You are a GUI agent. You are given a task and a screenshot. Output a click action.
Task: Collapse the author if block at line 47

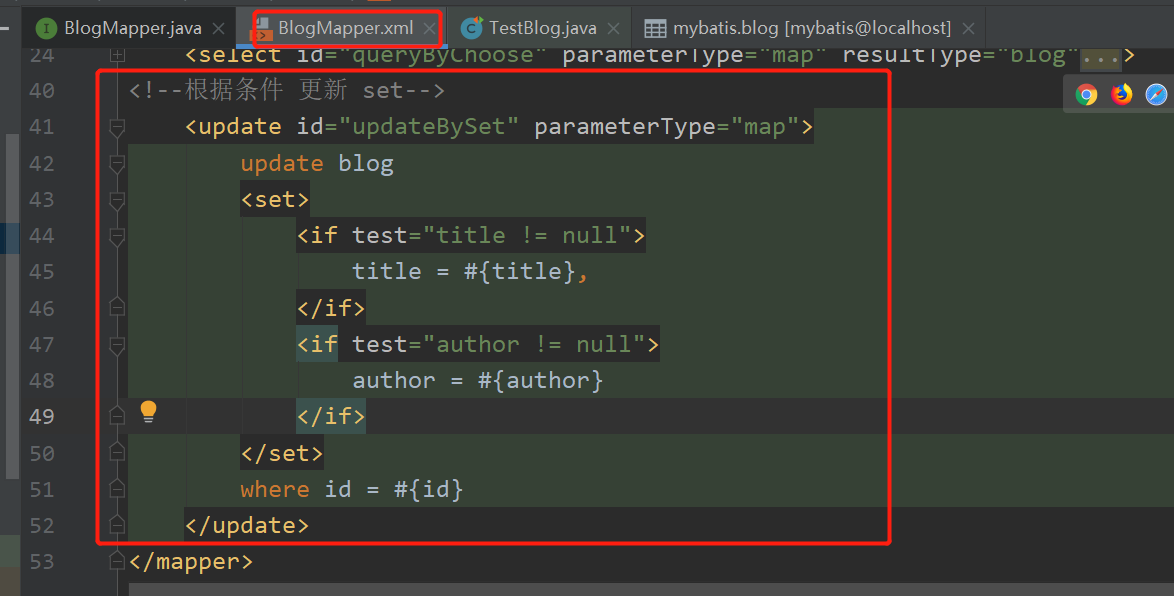point(117,345)
